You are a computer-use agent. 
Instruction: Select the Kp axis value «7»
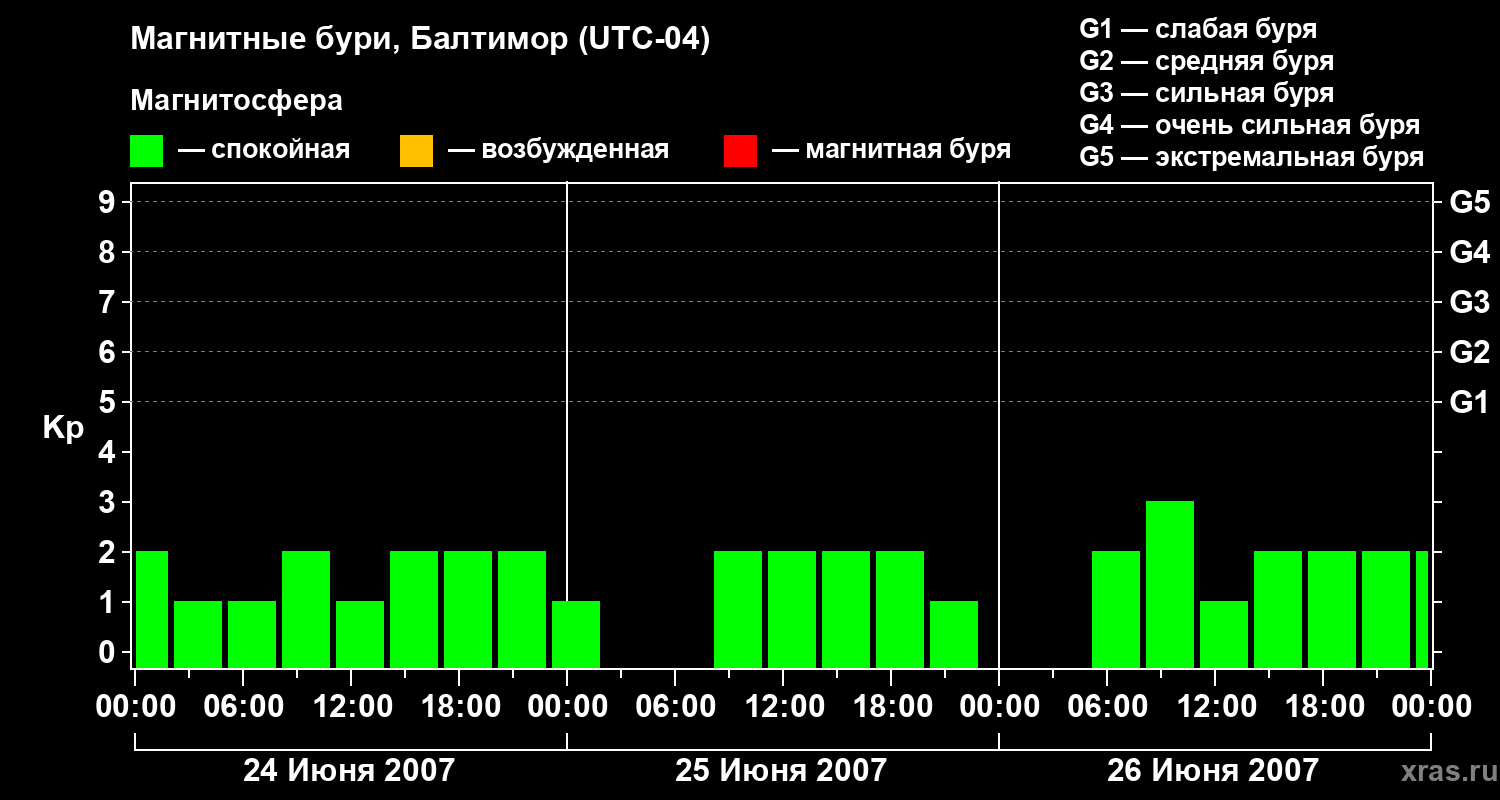point(109,302)
